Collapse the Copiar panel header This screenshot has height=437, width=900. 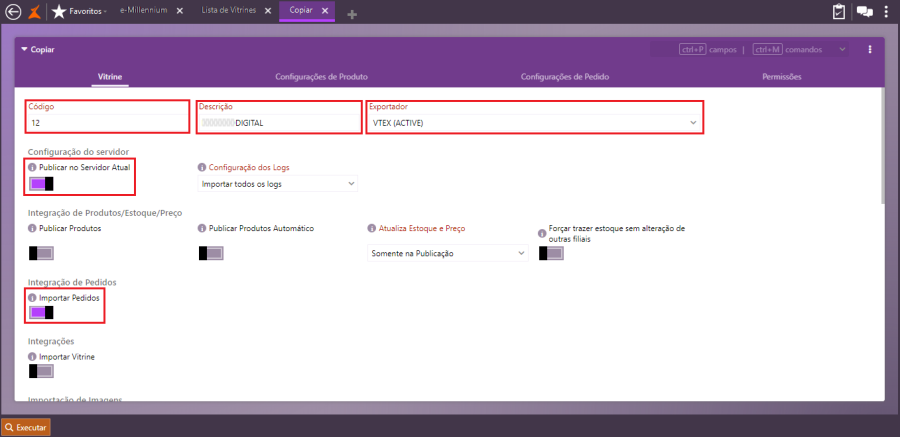pyautogui.click(x=24, y=49)
